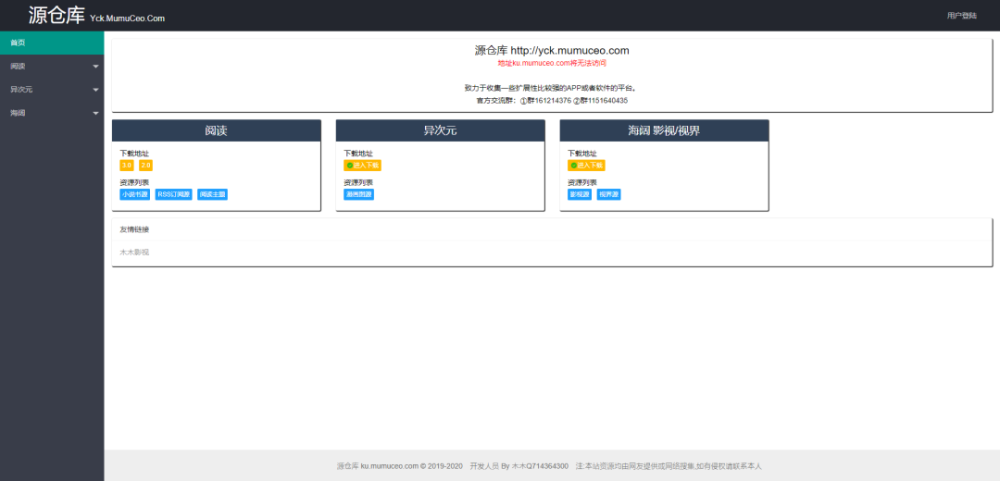Click the 友情链接 section title
The height and width of the screenshot is (481, 1000).
coord(134,229)
